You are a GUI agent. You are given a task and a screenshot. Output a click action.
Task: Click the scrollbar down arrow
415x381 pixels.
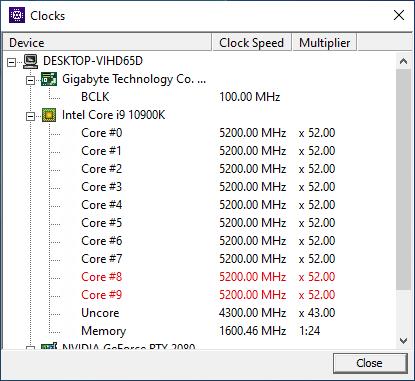pos(403,341)
